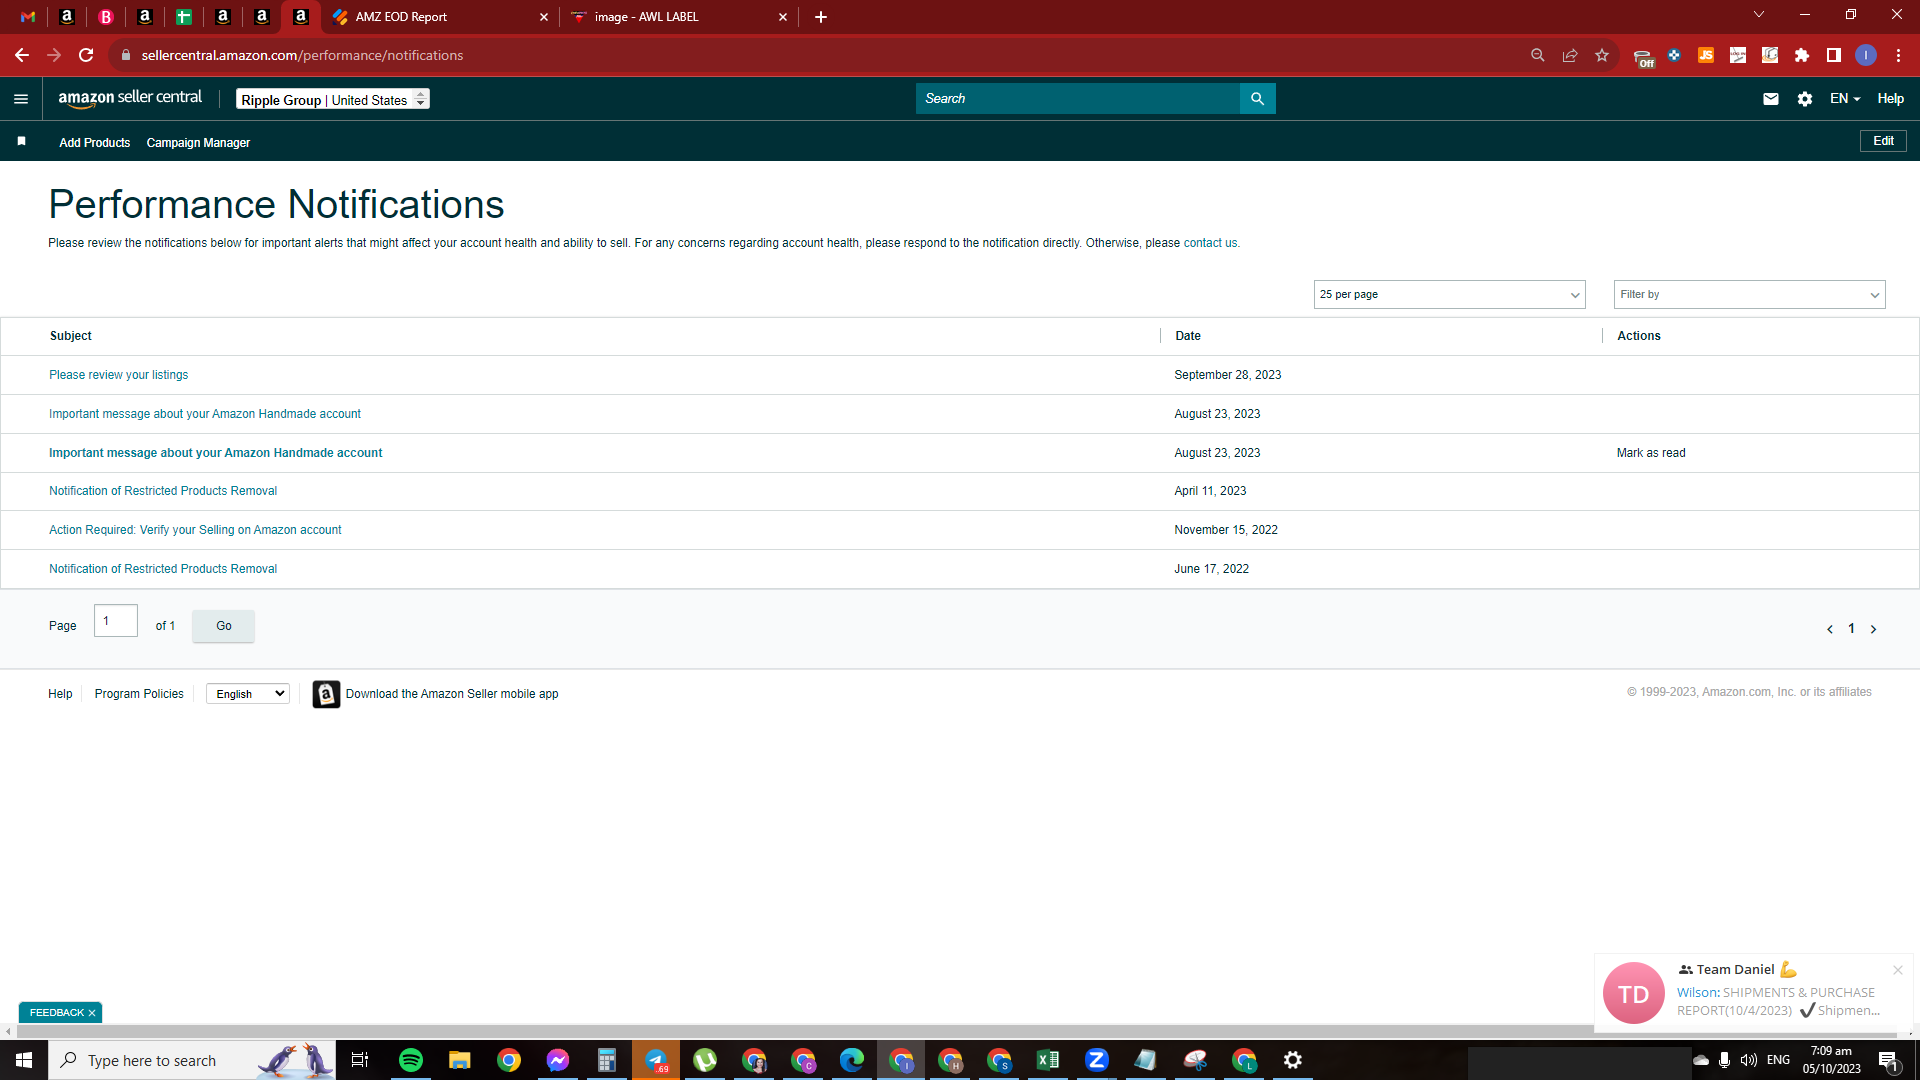Close the AMZ EOD Report tab
Screen dimensions: 1920x1080
tap(544, 17)
